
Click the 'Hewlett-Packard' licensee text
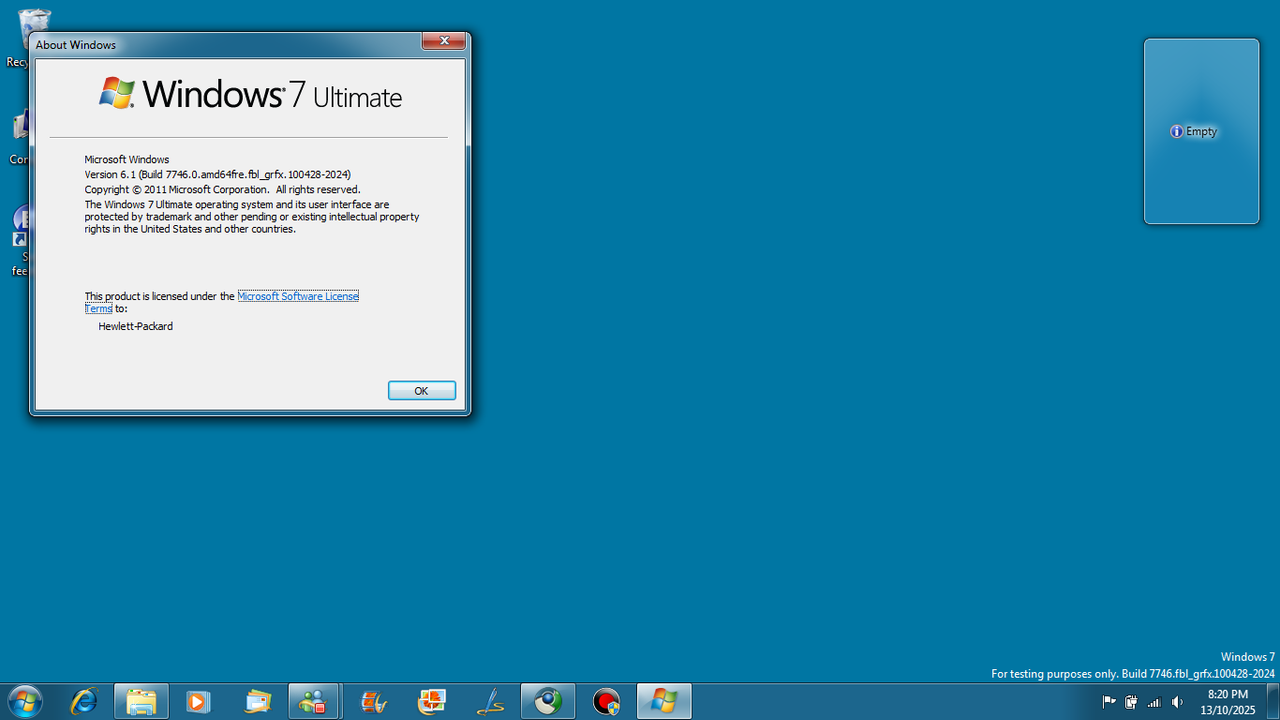[135, 326]
